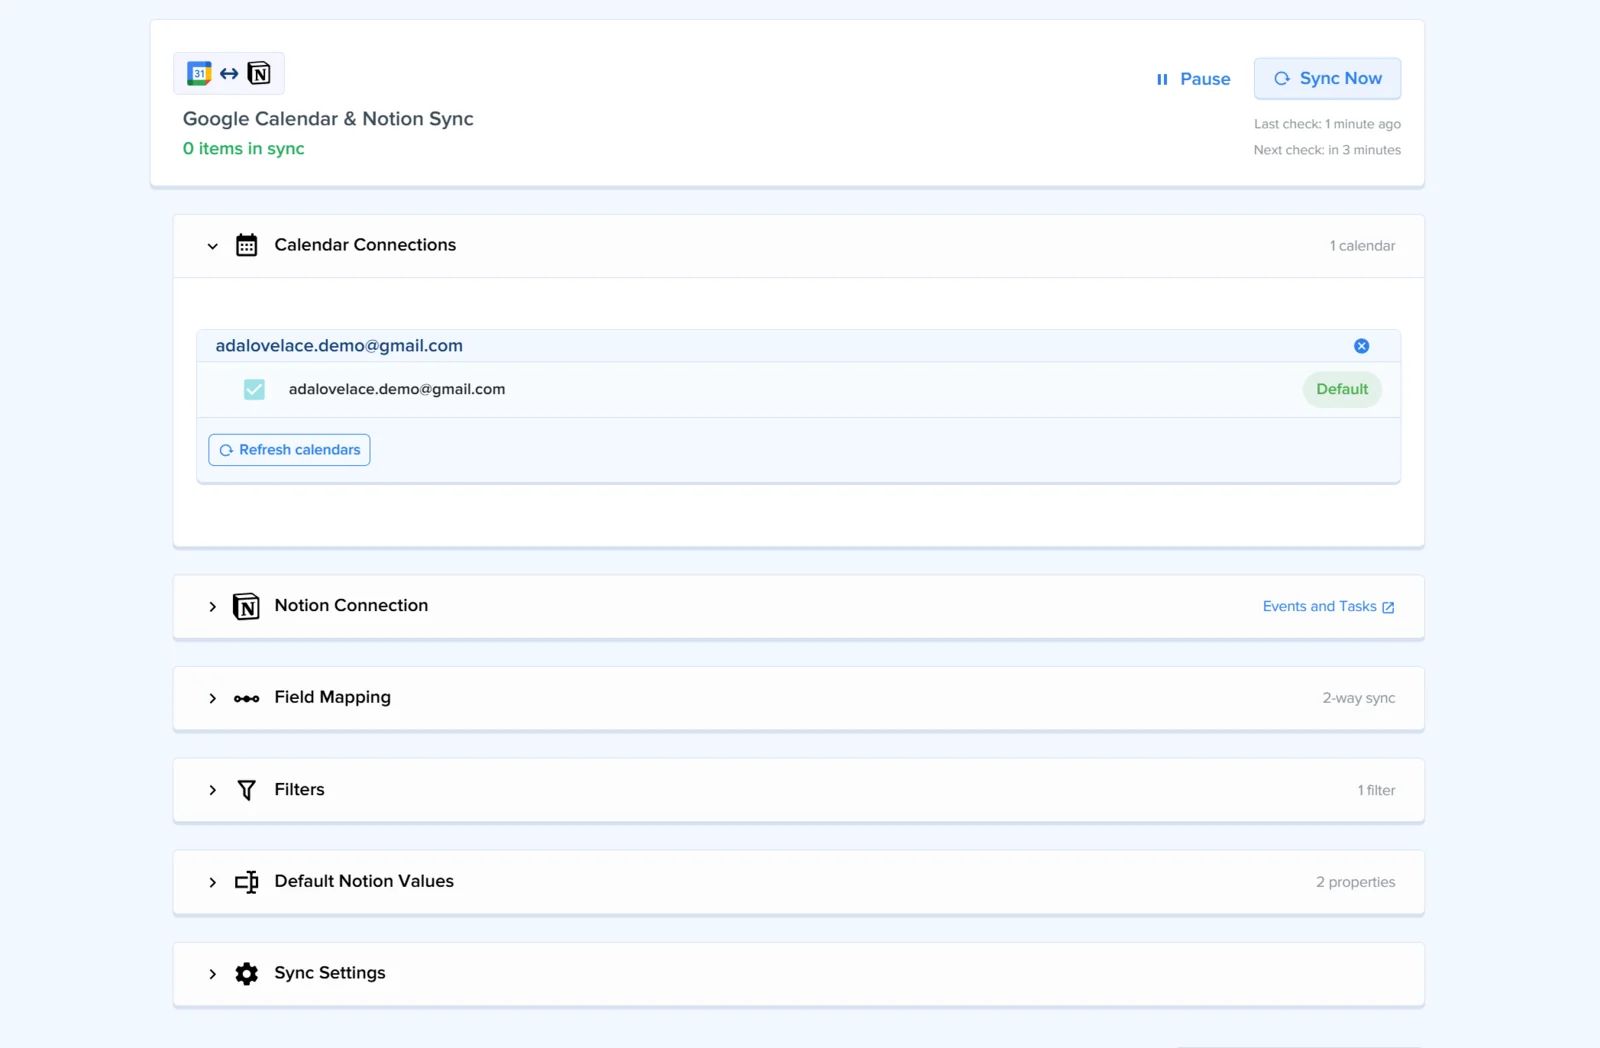Collapse the Calendar Connections section
Image resolution: width=1600 pixels, height=1048 pixels.
click(212, 246)
